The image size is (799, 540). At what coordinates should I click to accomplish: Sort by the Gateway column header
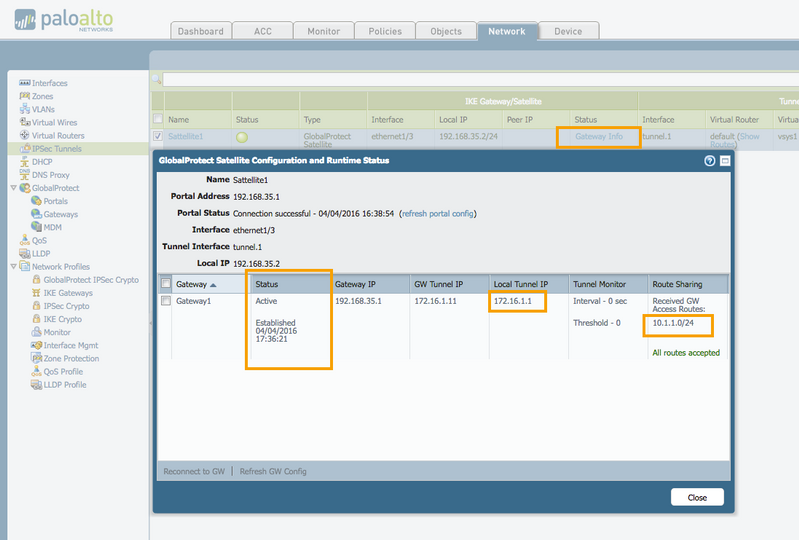click(x=195, y=284)
